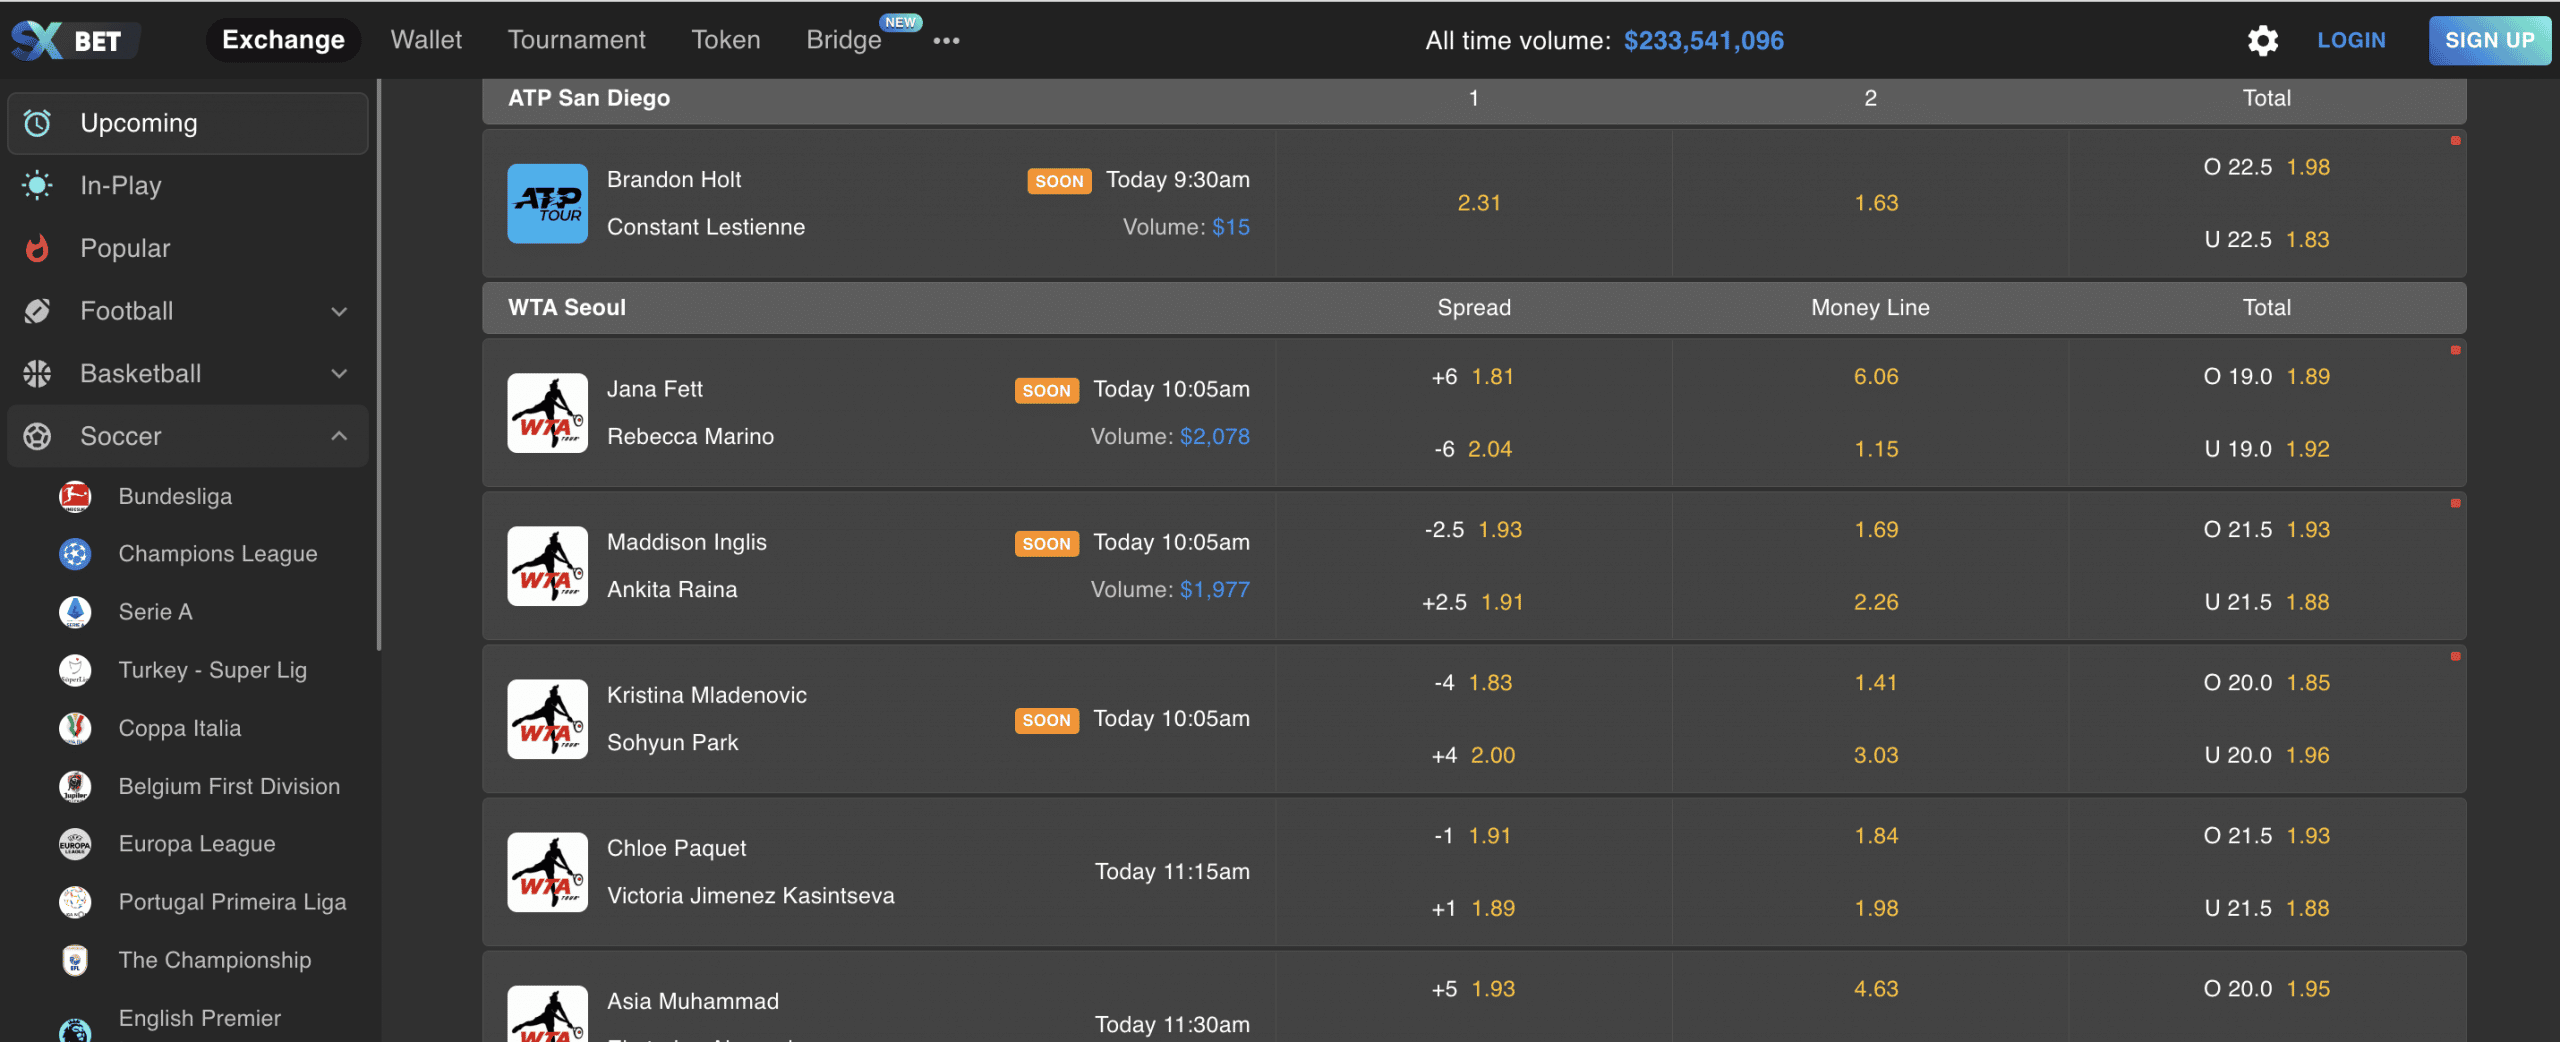The image size is (2560, 1042).
Task: Select Ankita Raina money line 2.26
Action: tap(1876, 602)
